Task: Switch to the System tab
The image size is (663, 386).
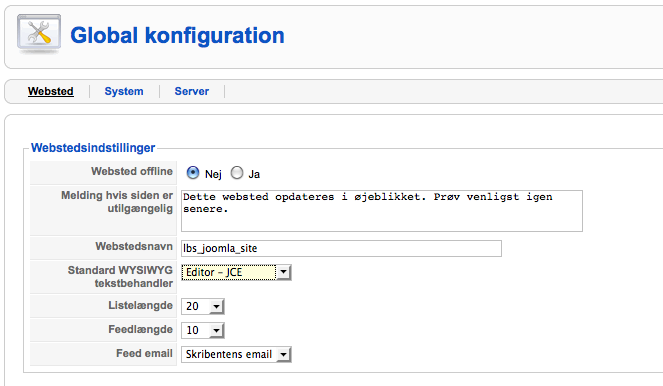Action: pos(124,91)
